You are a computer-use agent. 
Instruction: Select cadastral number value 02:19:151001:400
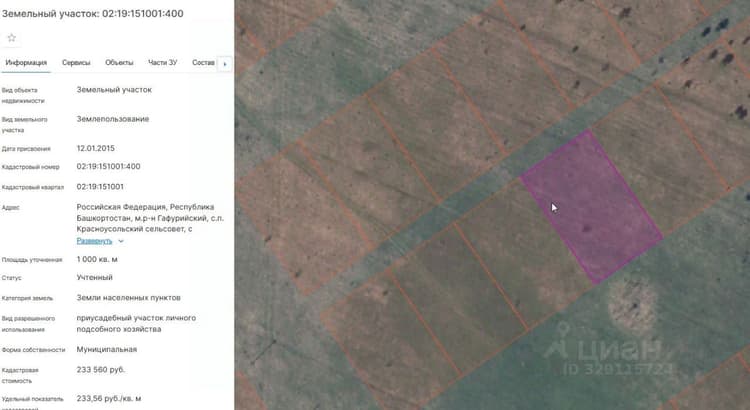(x=109, y=166)
